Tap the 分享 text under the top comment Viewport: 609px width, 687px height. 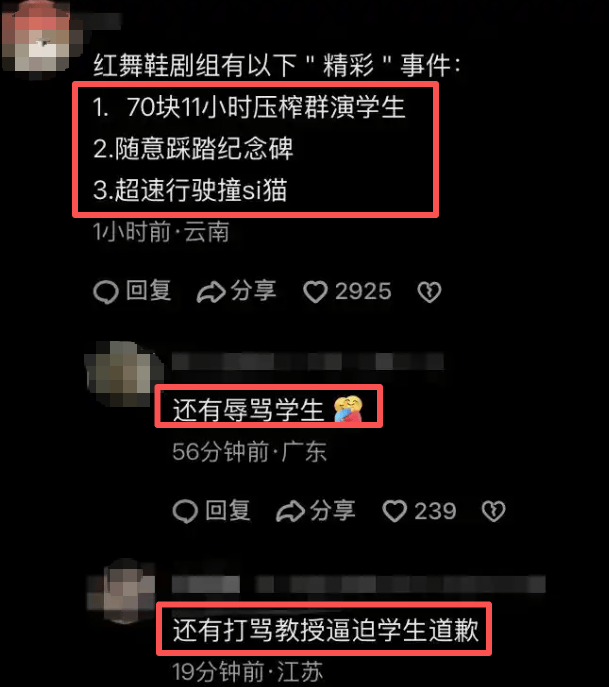click(253, 291)
